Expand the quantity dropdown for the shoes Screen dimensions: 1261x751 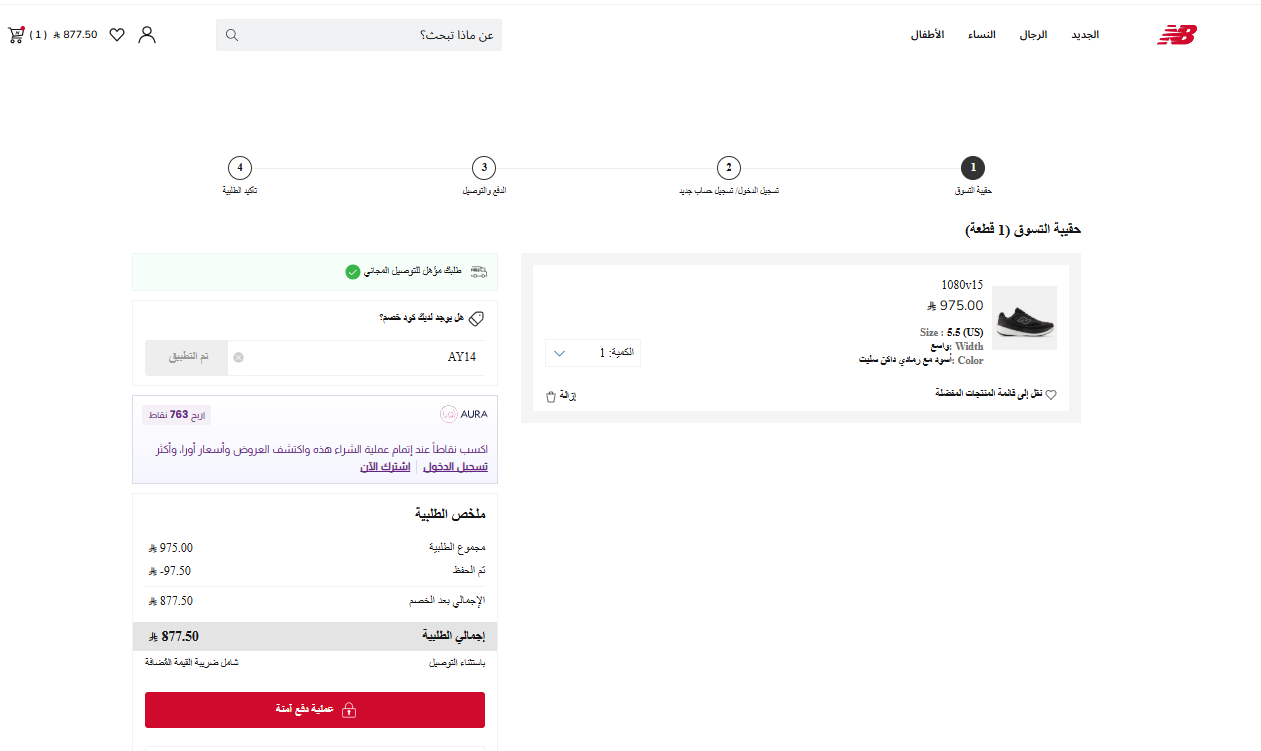tap(560, 352)
